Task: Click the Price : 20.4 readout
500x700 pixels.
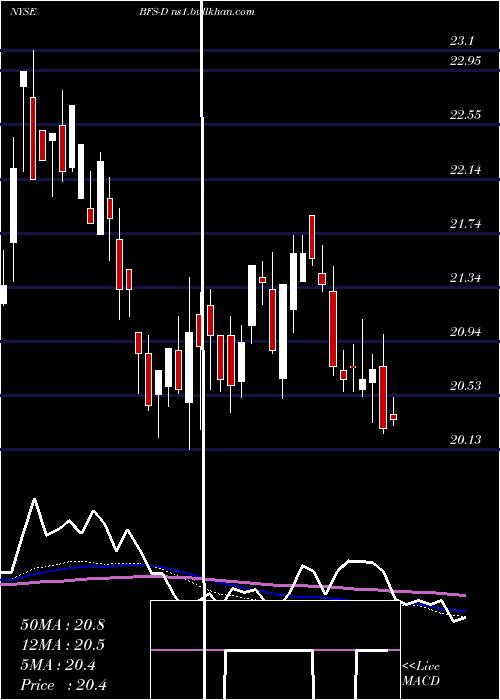Action: tap(63, 685)
